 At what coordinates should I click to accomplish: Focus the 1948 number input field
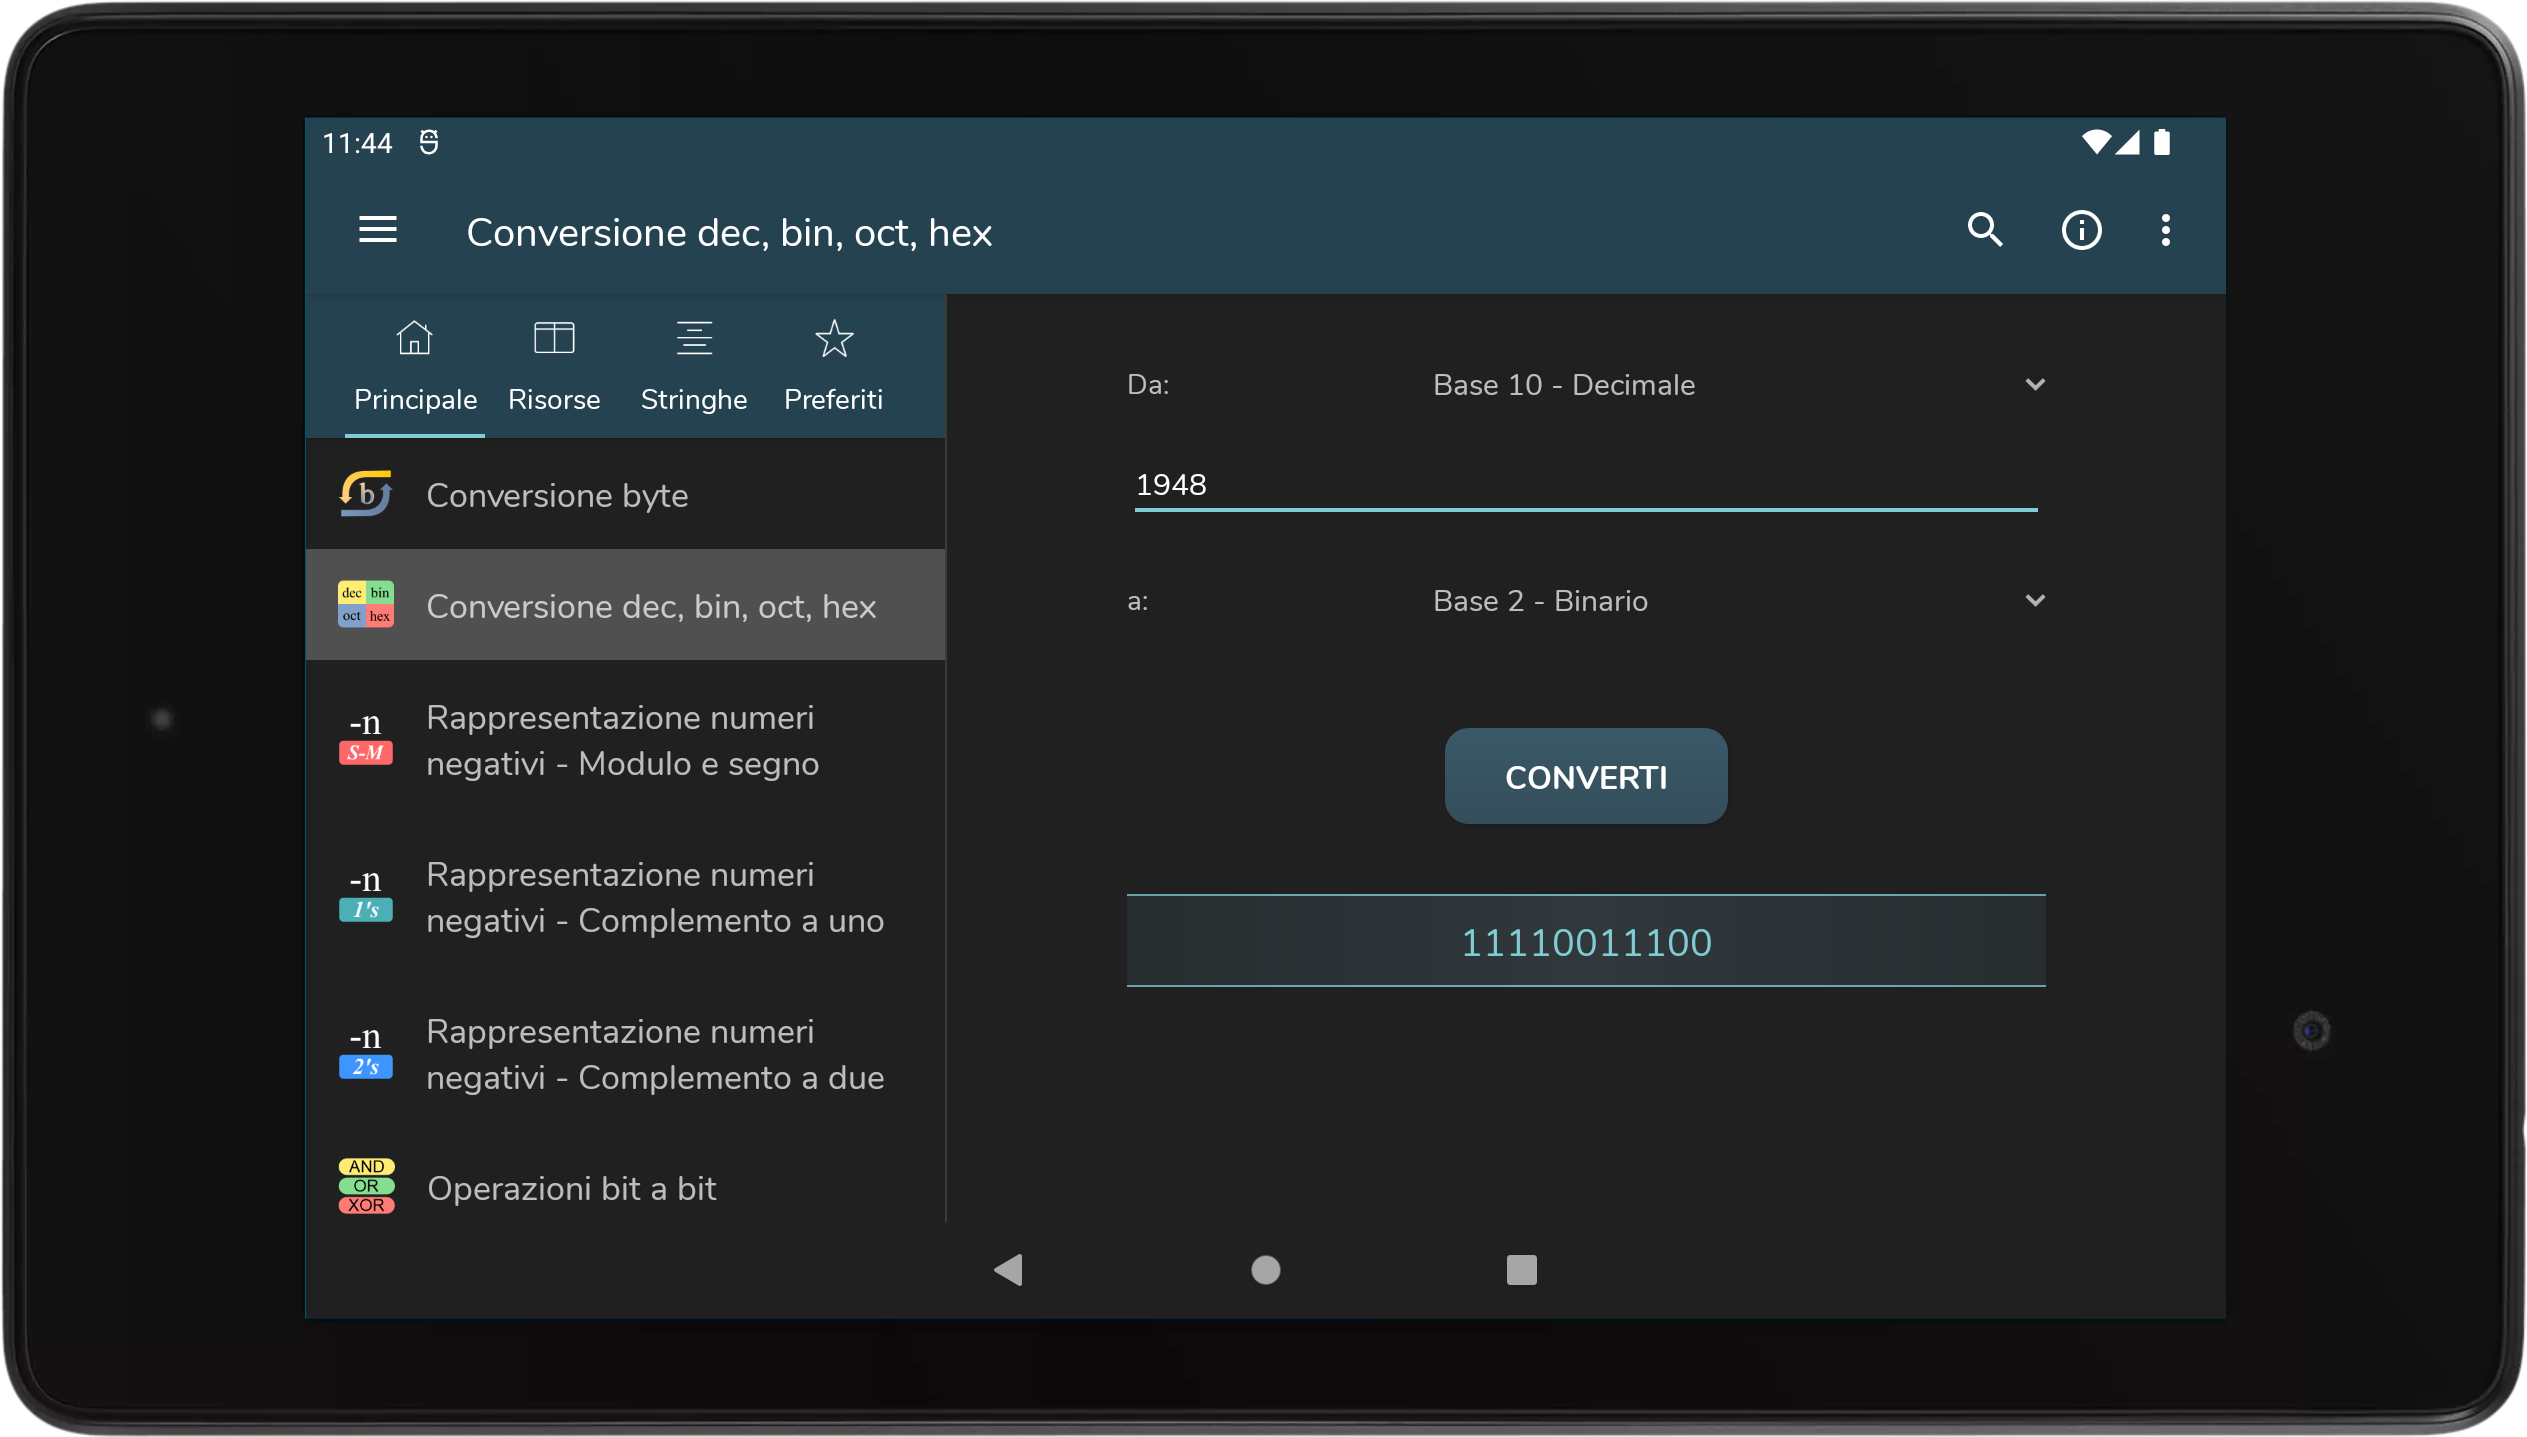point(1585,485)
